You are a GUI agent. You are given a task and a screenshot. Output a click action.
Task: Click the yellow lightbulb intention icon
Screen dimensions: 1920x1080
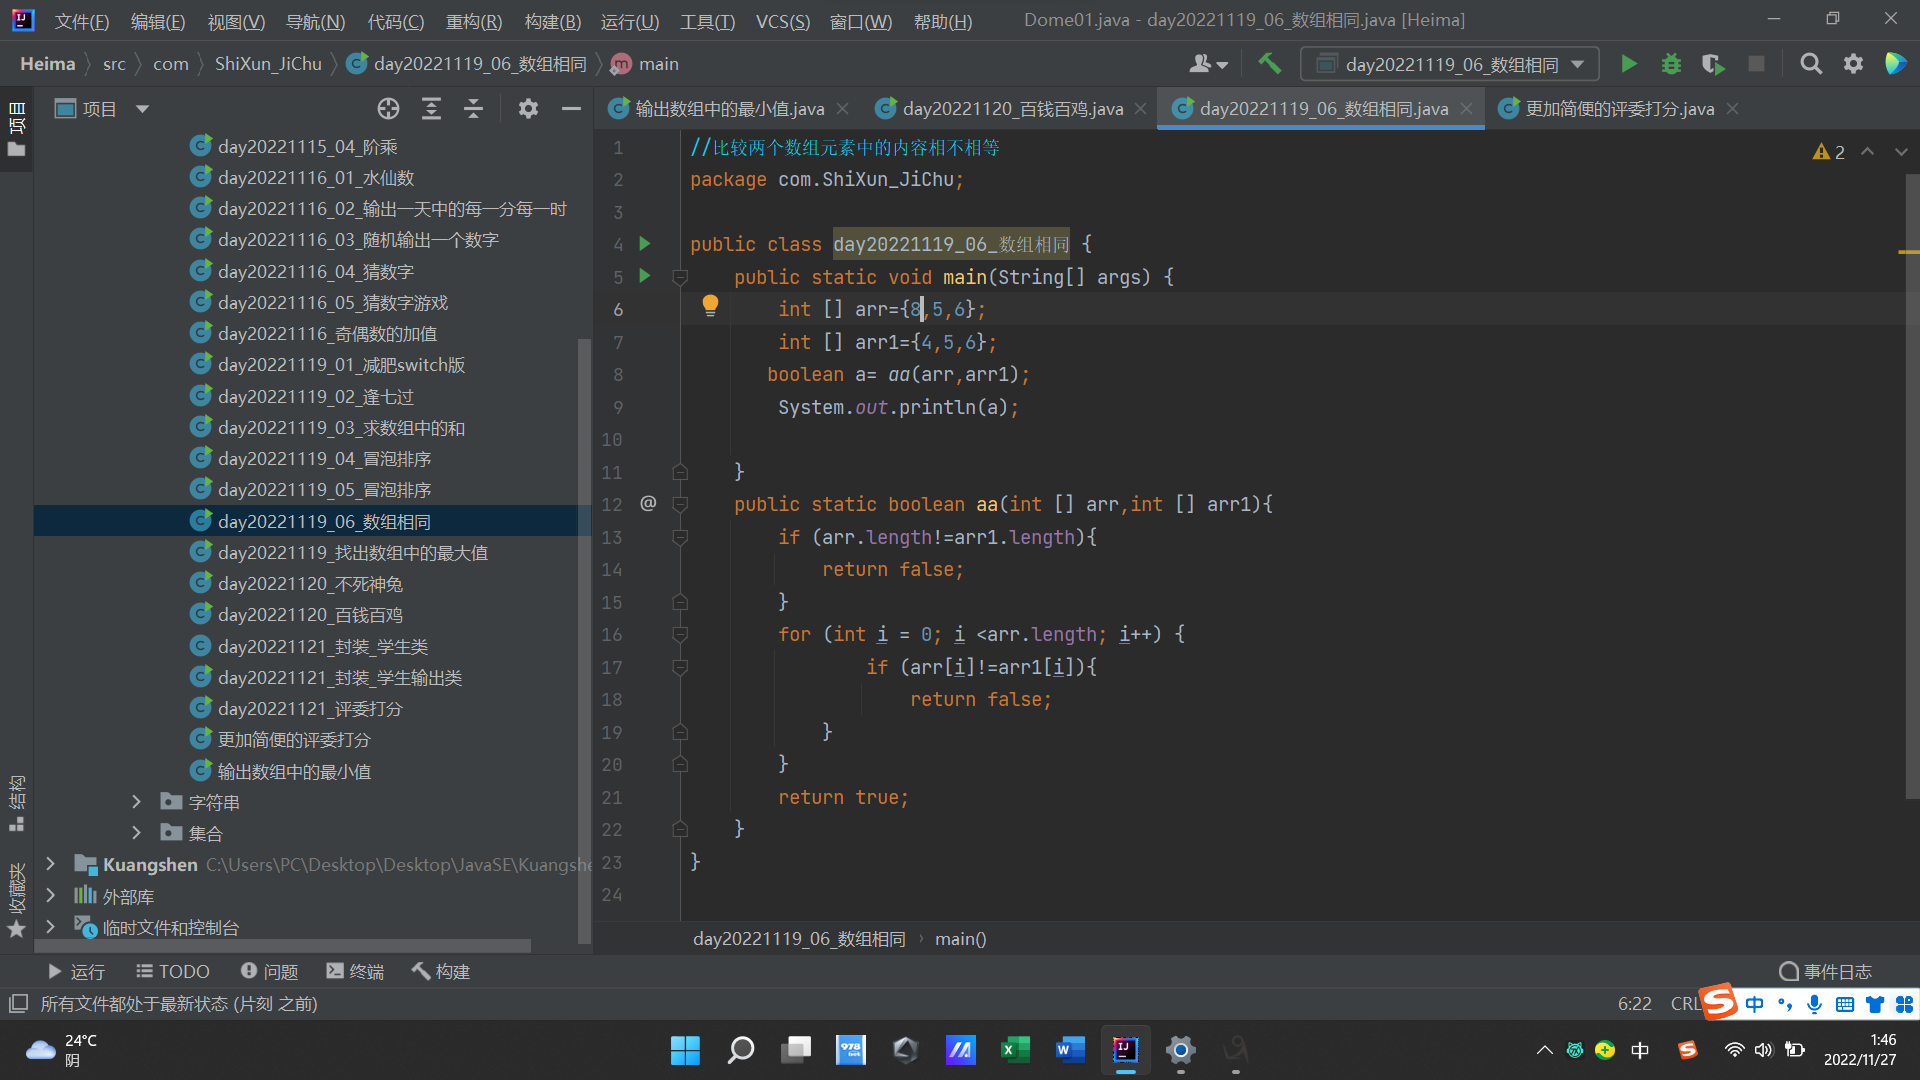(710, 305)
